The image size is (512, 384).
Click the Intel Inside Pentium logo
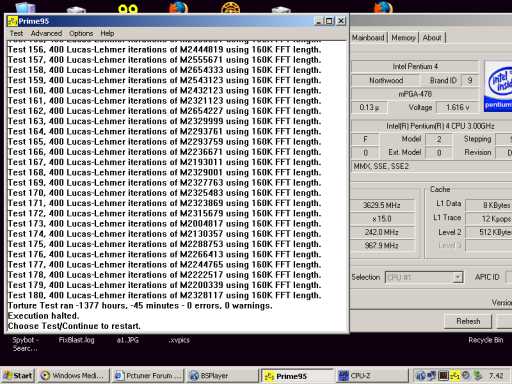coord(499,86)
